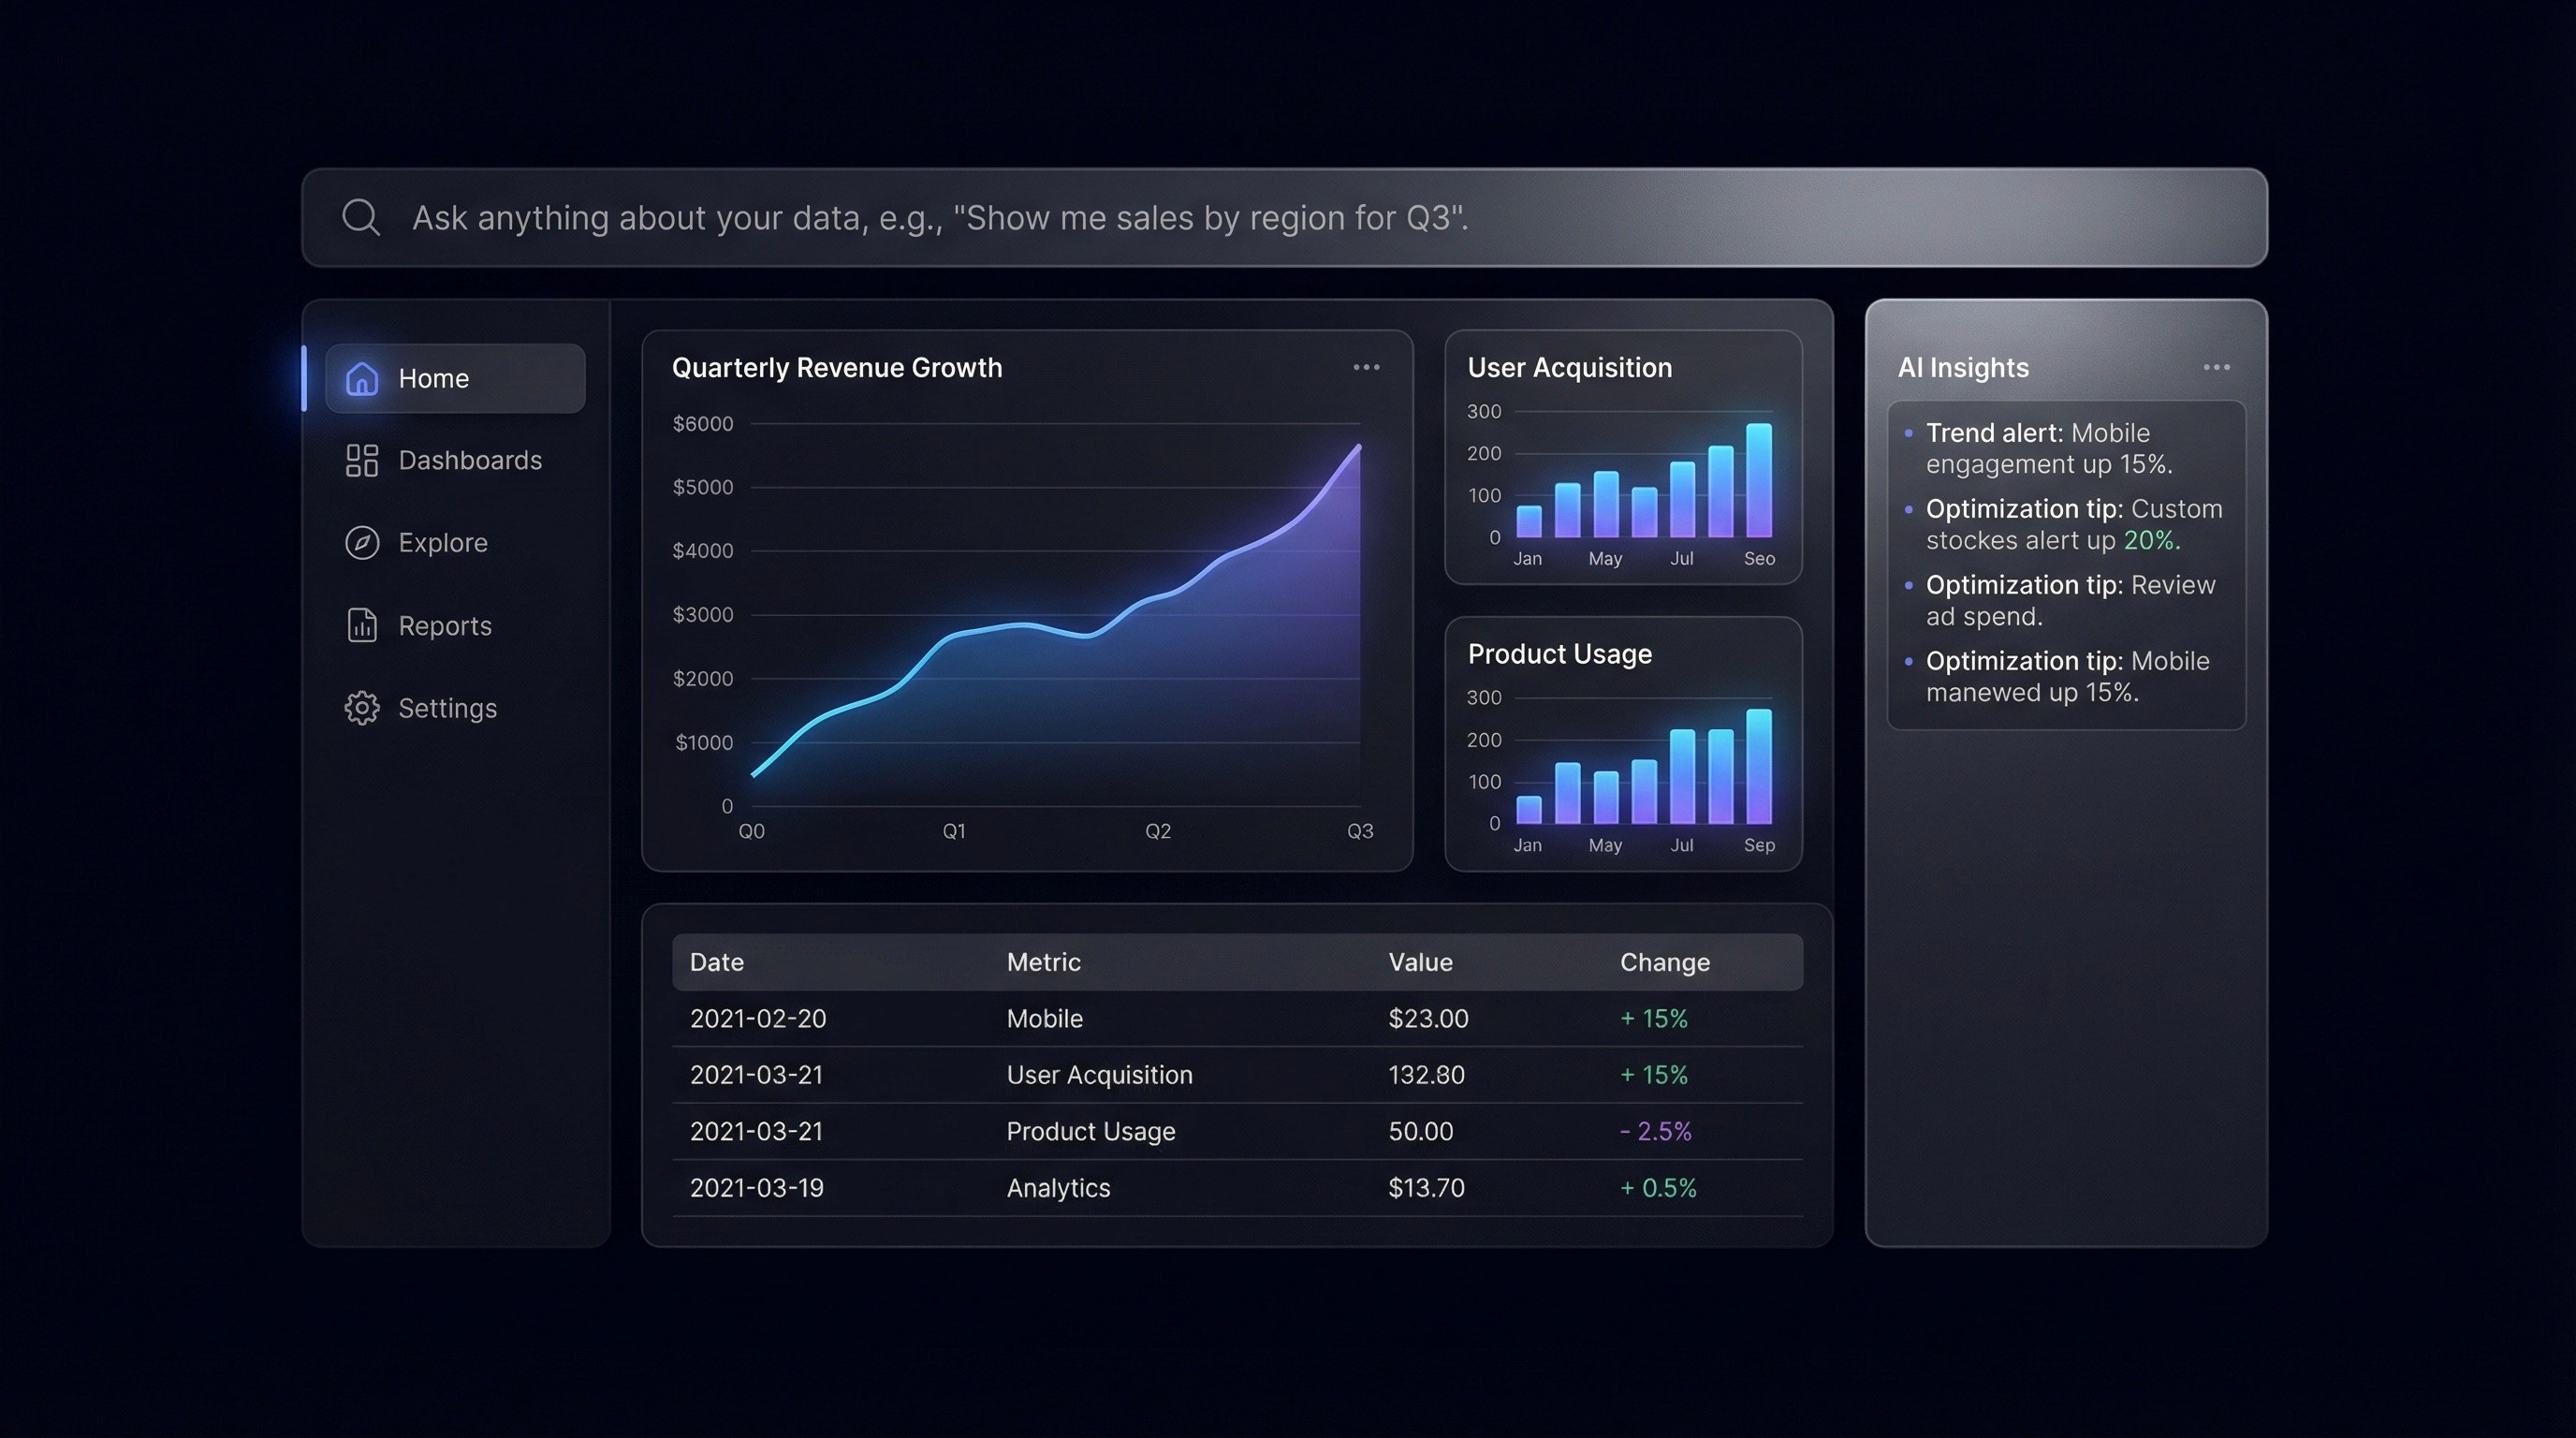Click the Trend alert insight item
This screenshot has height=1438, width=2576.
coord(2048,448)
